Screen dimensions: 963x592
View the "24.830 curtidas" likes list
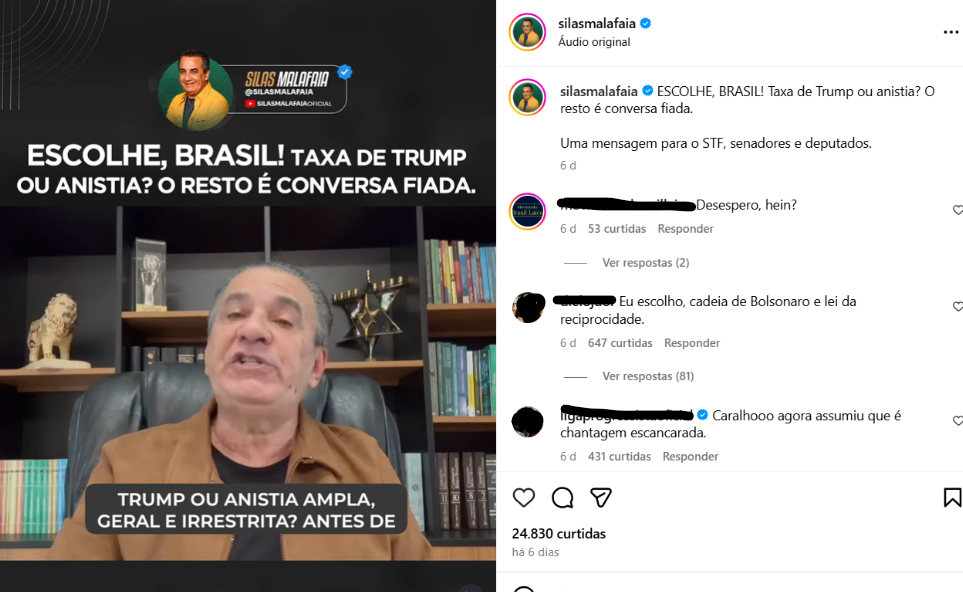(x=558, y=534)
